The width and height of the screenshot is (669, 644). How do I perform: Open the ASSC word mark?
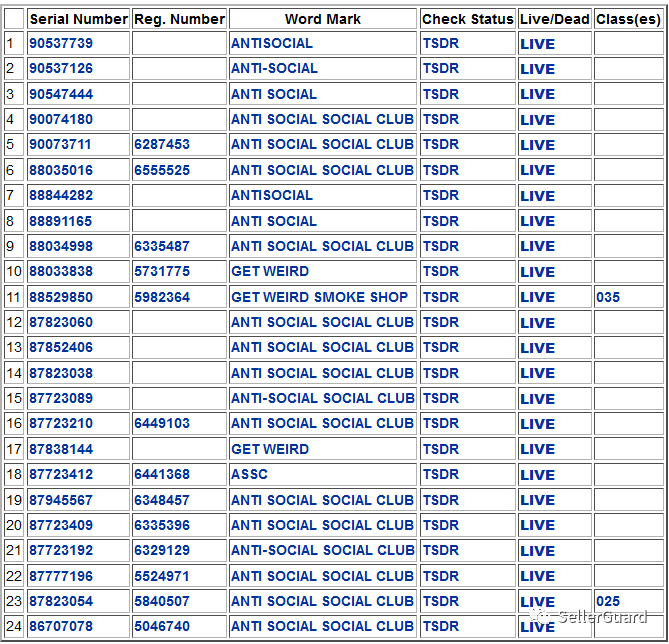click(x=249, y=474)
